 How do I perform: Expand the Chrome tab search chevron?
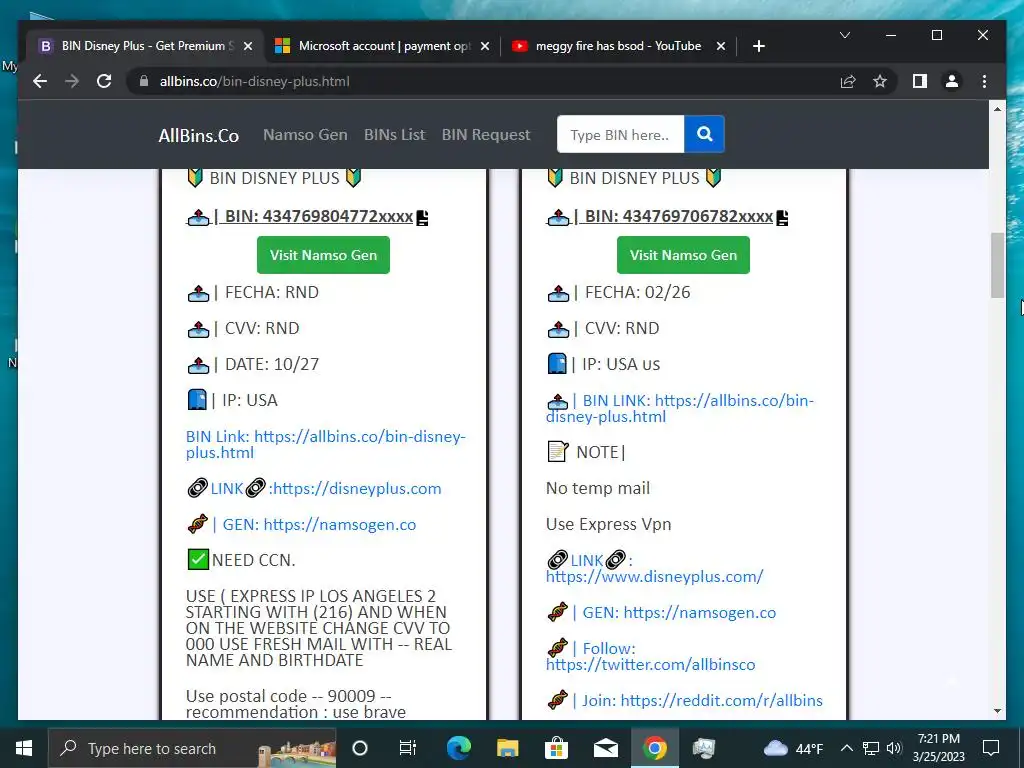click(x=844, y=35)
